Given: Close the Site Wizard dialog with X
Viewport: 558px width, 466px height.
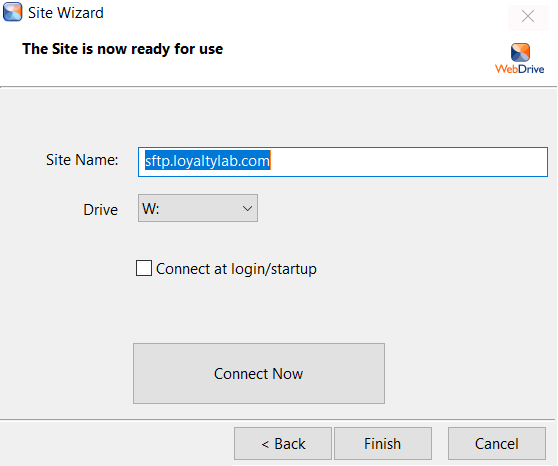Looking at the screenshot, I should point(528,16).
